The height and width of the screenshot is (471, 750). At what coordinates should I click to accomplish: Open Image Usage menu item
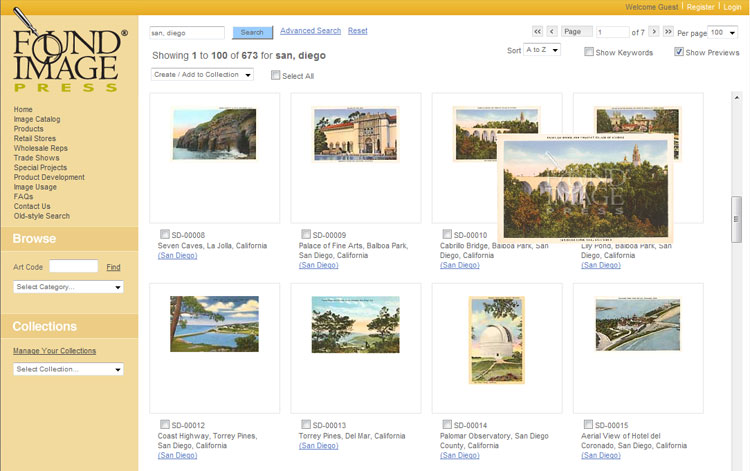(35, 187)
